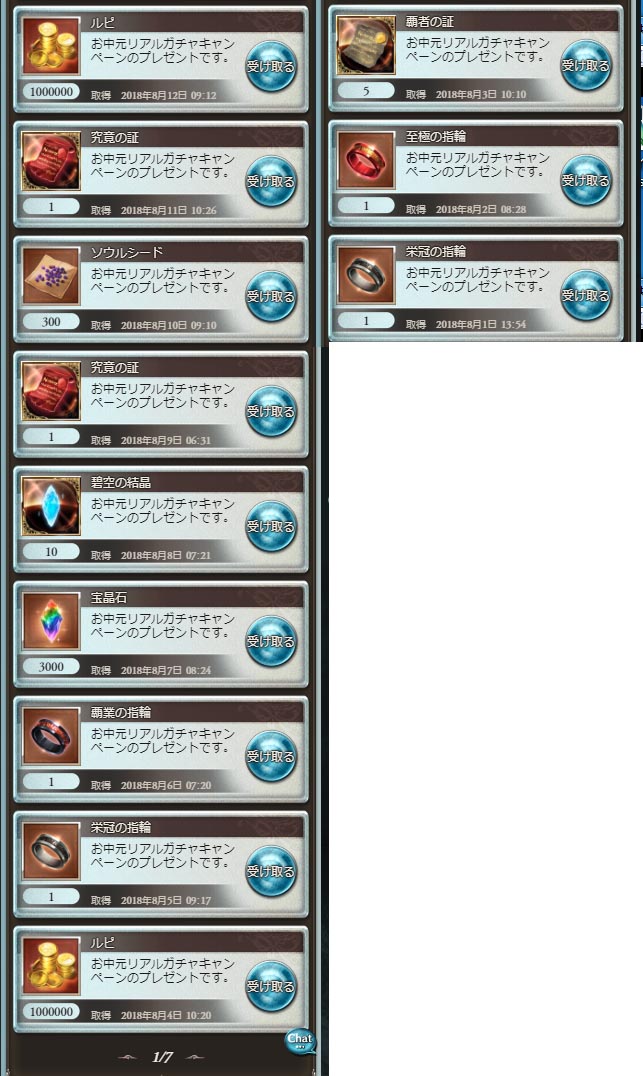Click the 覇業の指輪 dark ring icon
This screenshot has height=1076, width=643.
51,736
